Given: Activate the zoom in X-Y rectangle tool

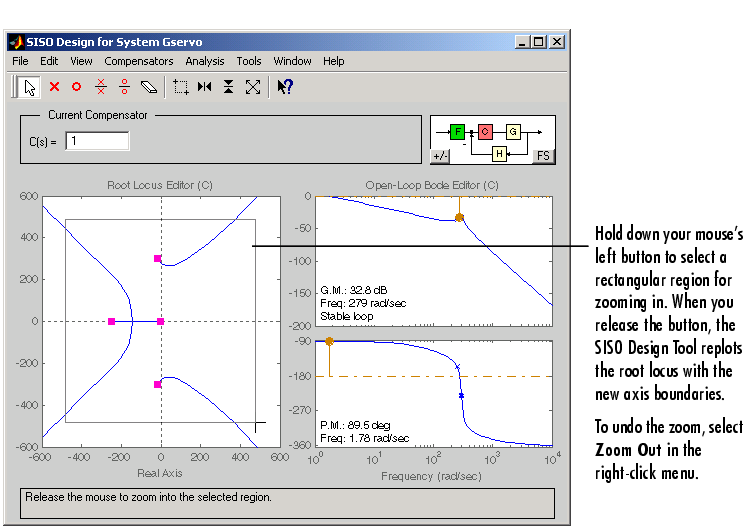Looking at the screenshot, I should click(181, 87).
